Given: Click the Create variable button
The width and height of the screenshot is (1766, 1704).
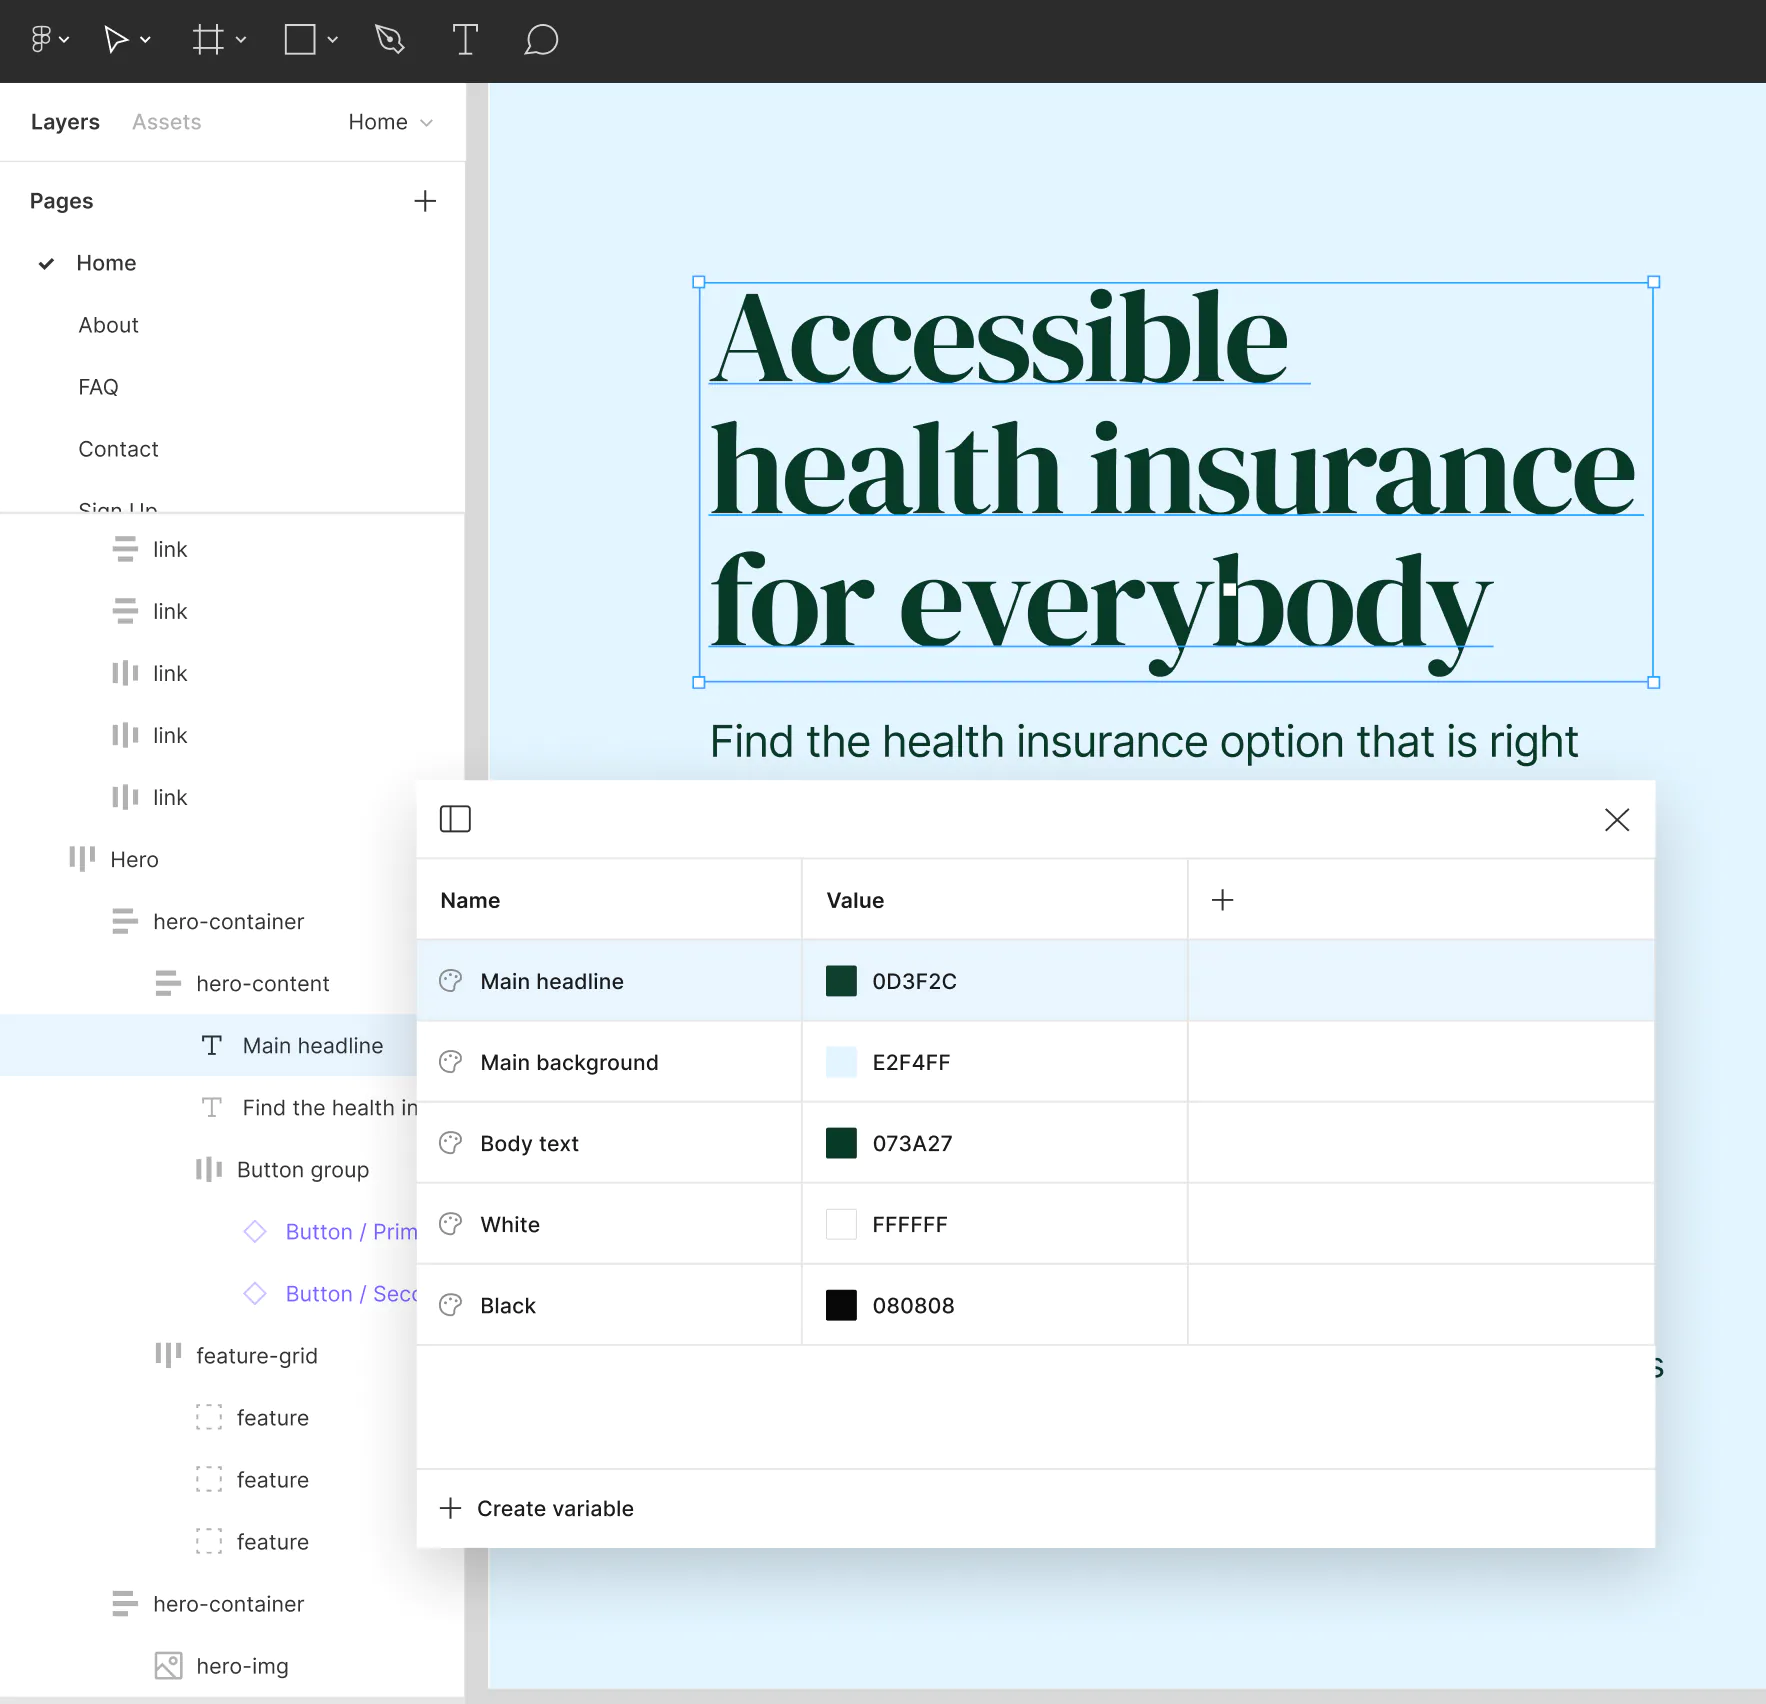Looking at the screenshot, I should pyautogui.click(x=537, y=1508).
